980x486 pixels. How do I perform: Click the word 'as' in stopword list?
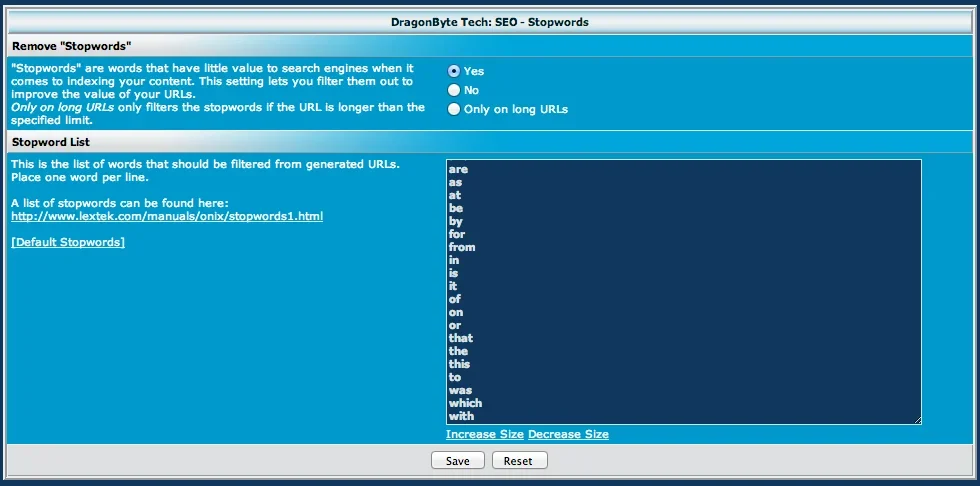click(x=456, y=182)
